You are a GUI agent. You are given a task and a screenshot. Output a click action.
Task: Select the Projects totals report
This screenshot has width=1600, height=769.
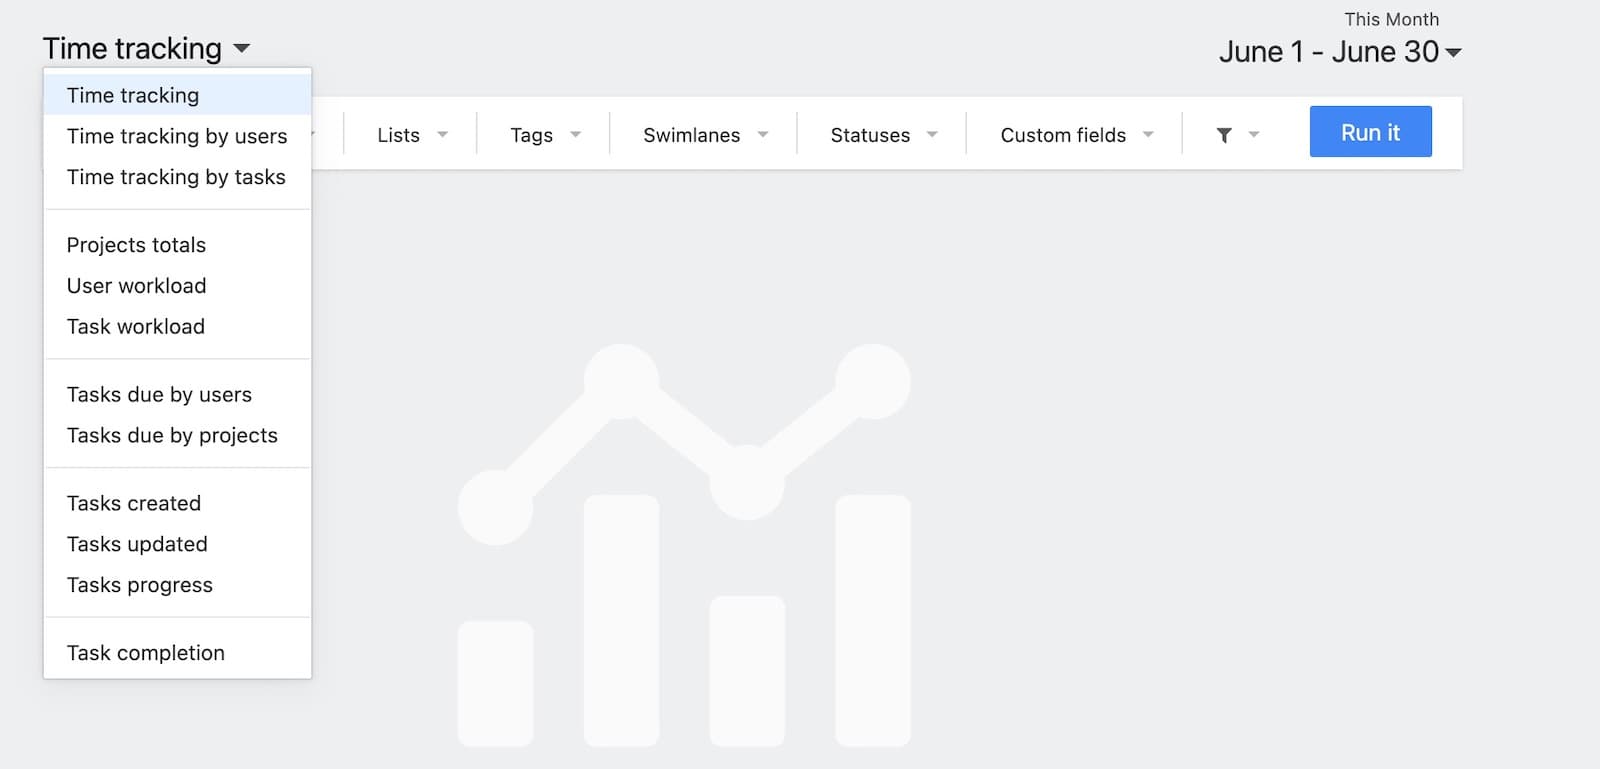[178, 245]
